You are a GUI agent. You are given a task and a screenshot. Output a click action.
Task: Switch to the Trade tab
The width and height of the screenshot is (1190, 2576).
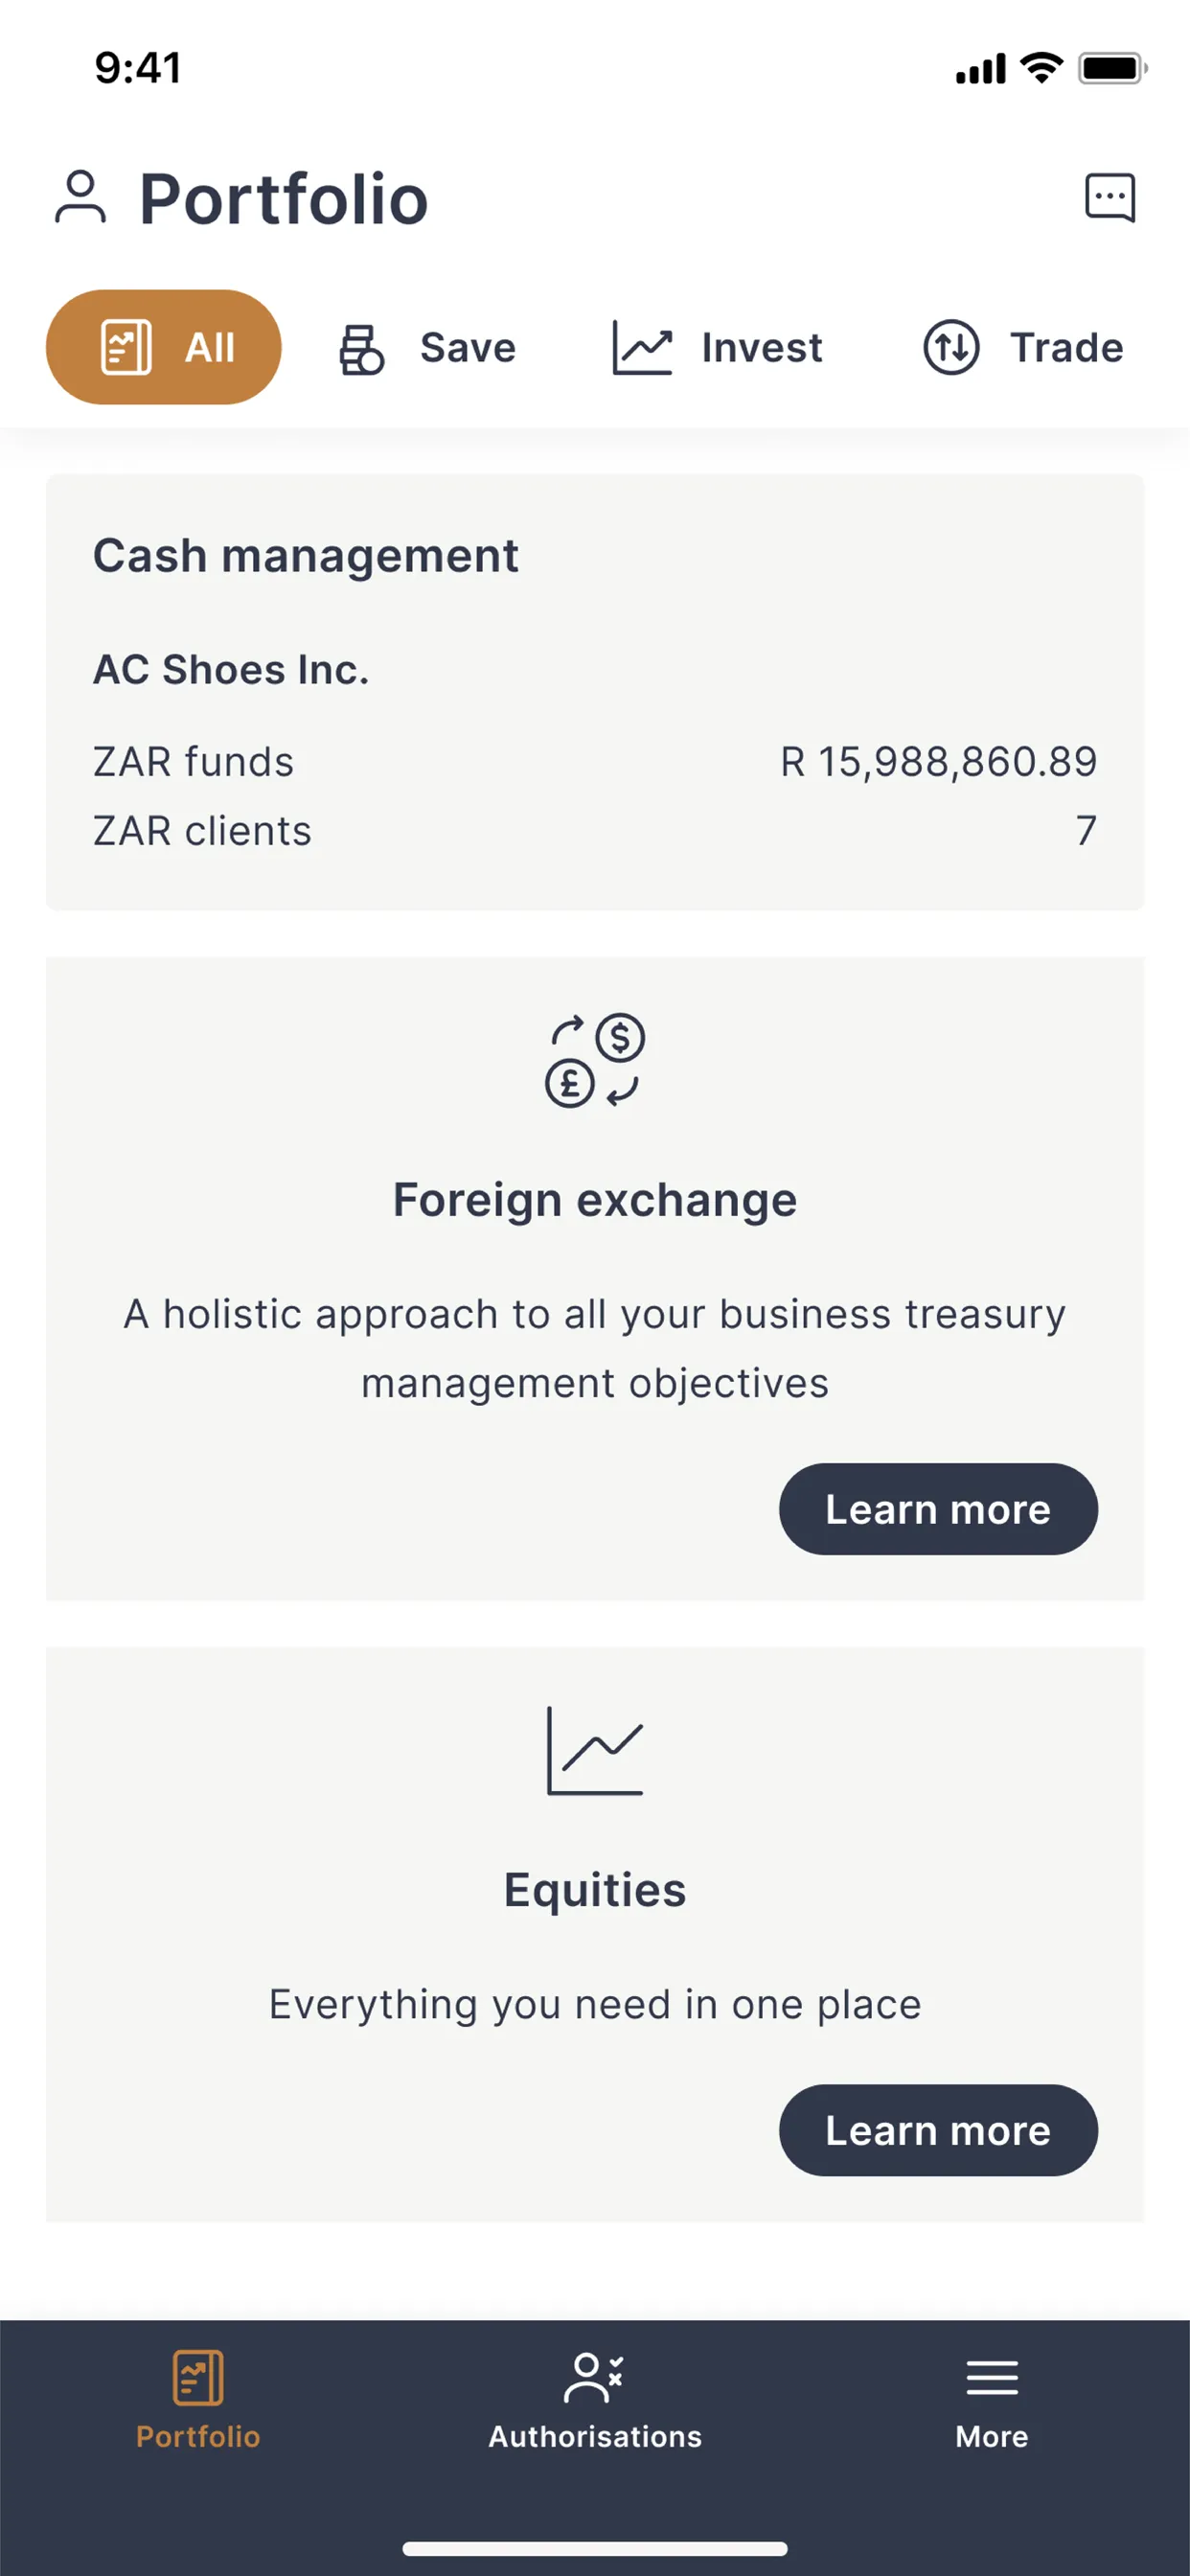click(1023, 348)
